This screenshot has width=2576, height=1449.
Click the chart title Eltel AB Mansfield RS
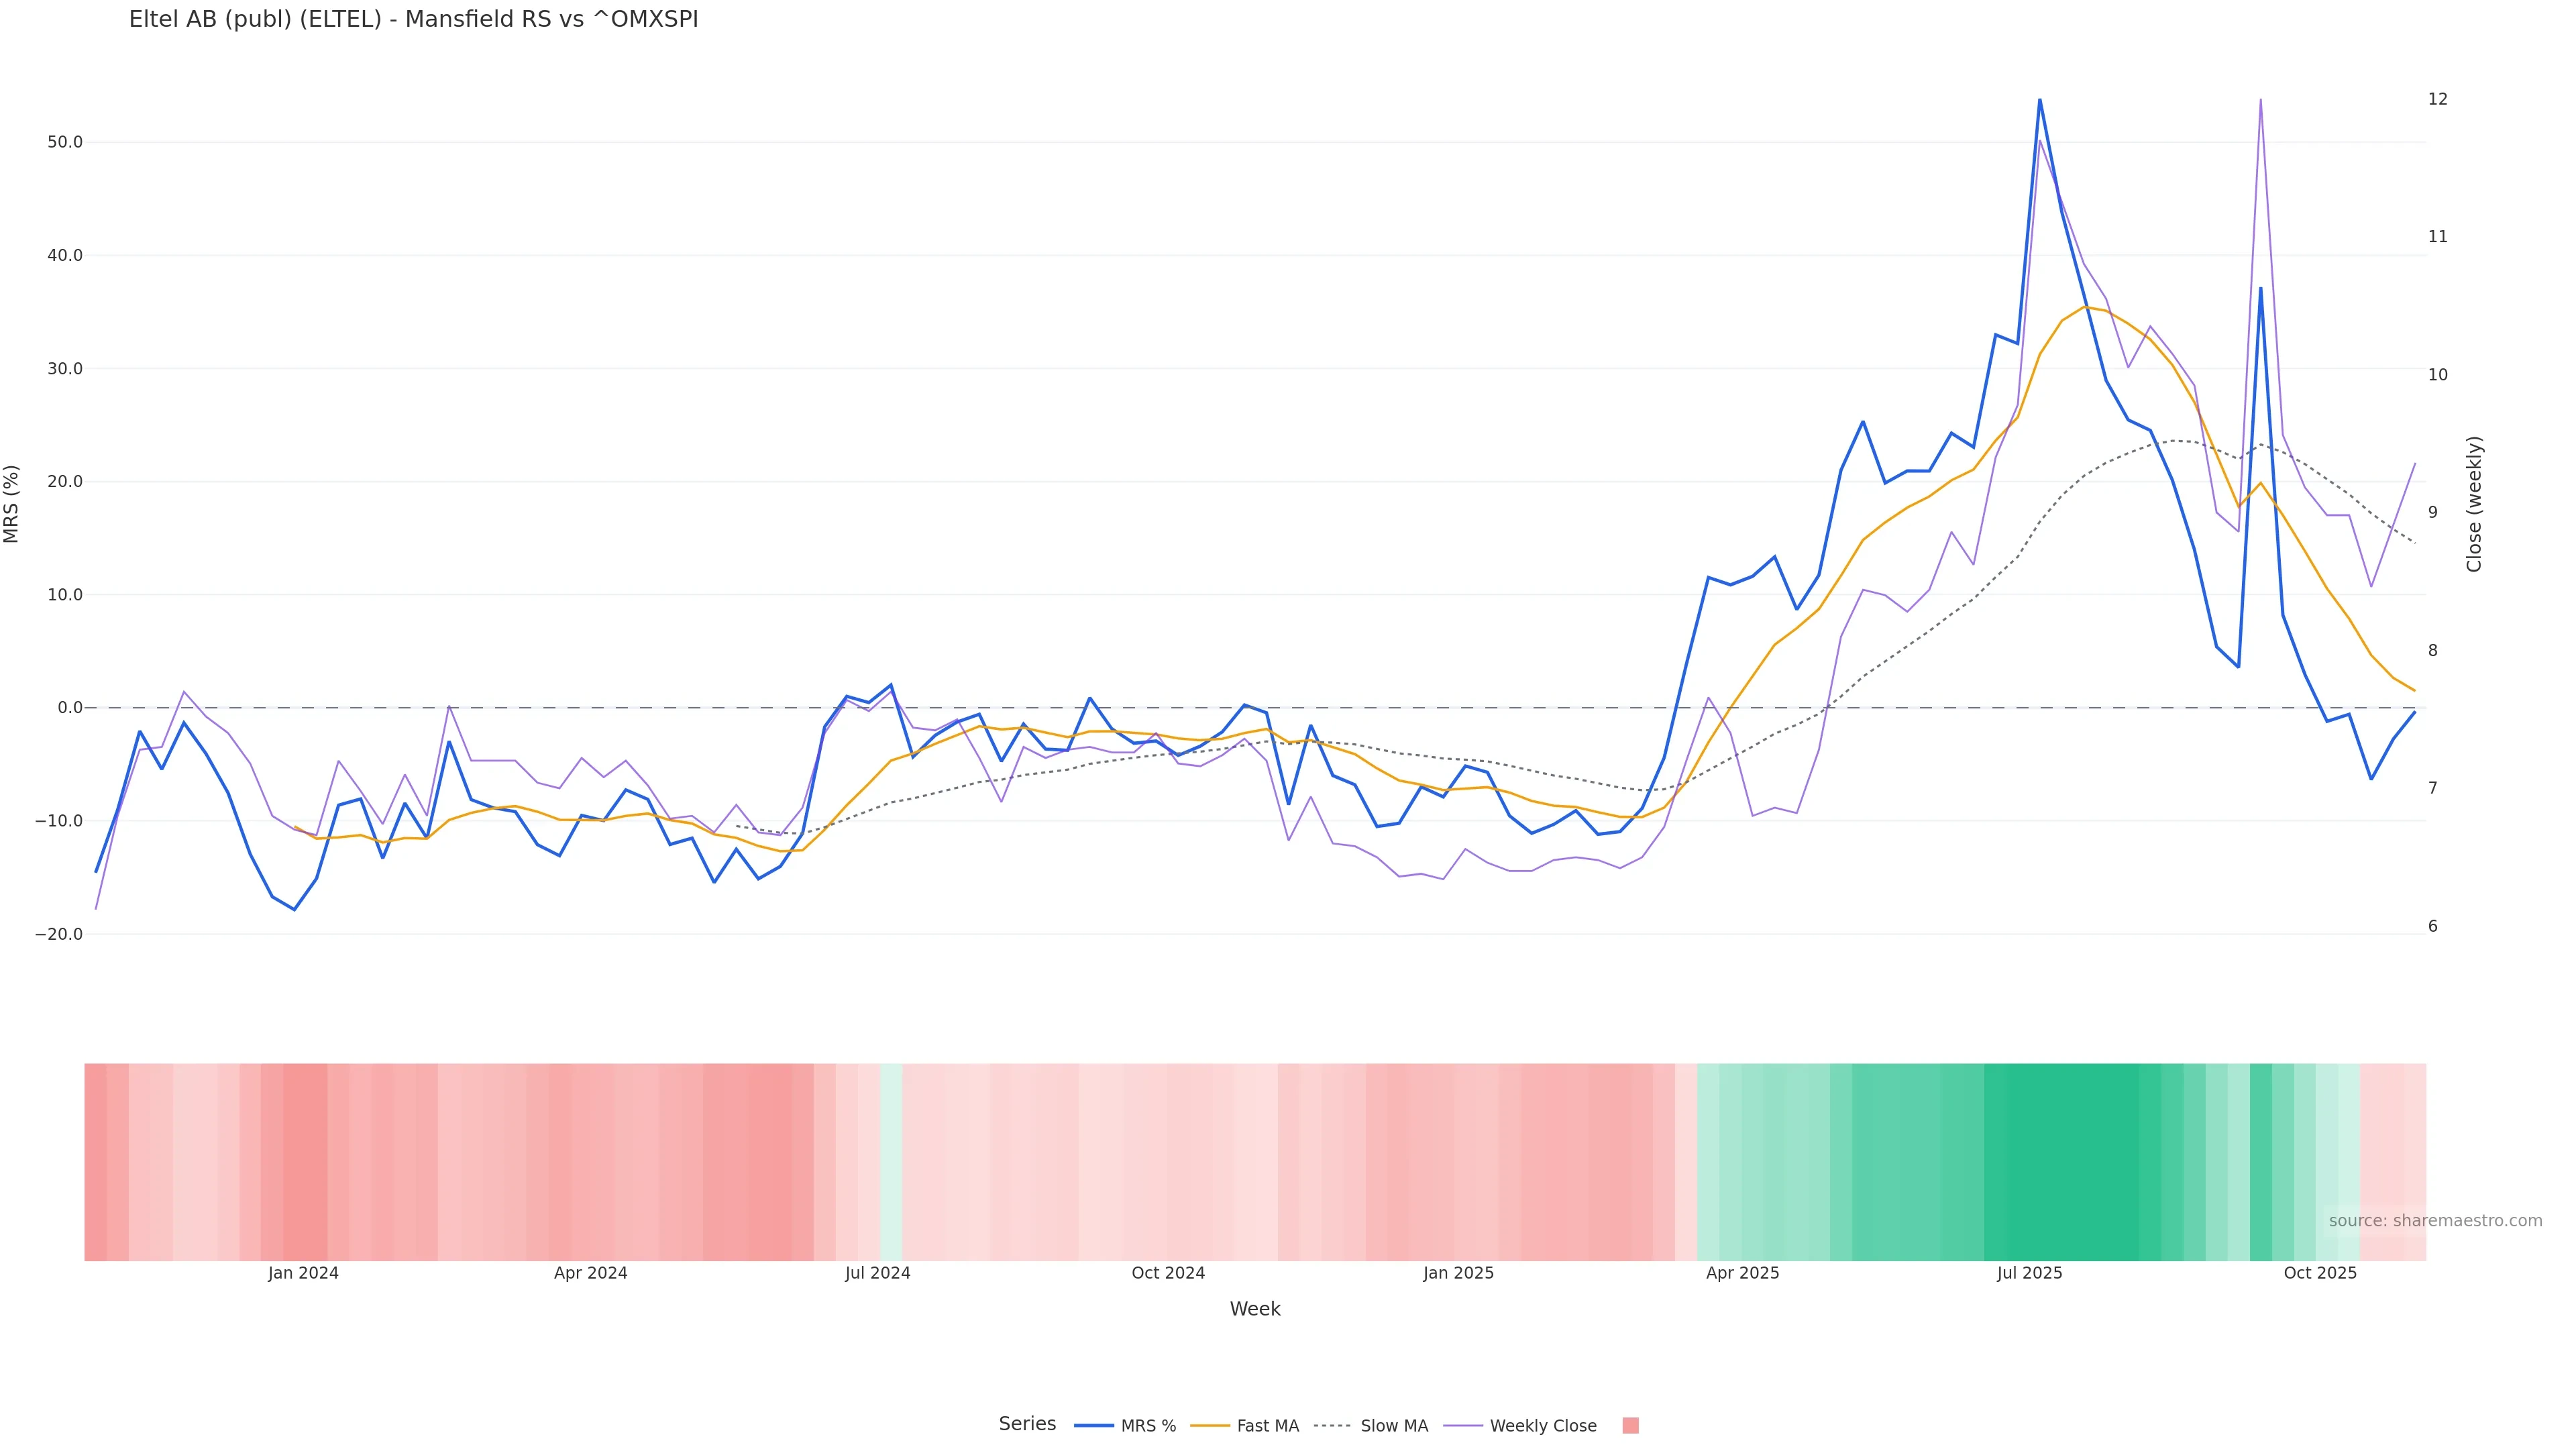click(413, 19)
